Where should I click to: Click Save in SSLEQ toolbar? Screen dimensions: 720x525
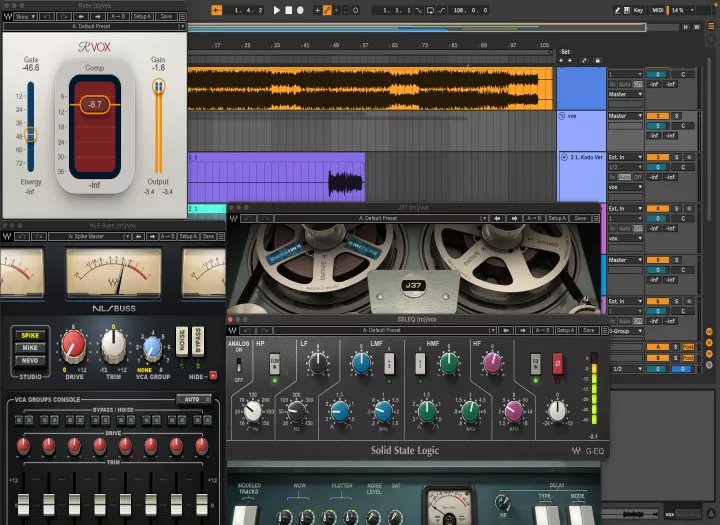click(589, 331)
